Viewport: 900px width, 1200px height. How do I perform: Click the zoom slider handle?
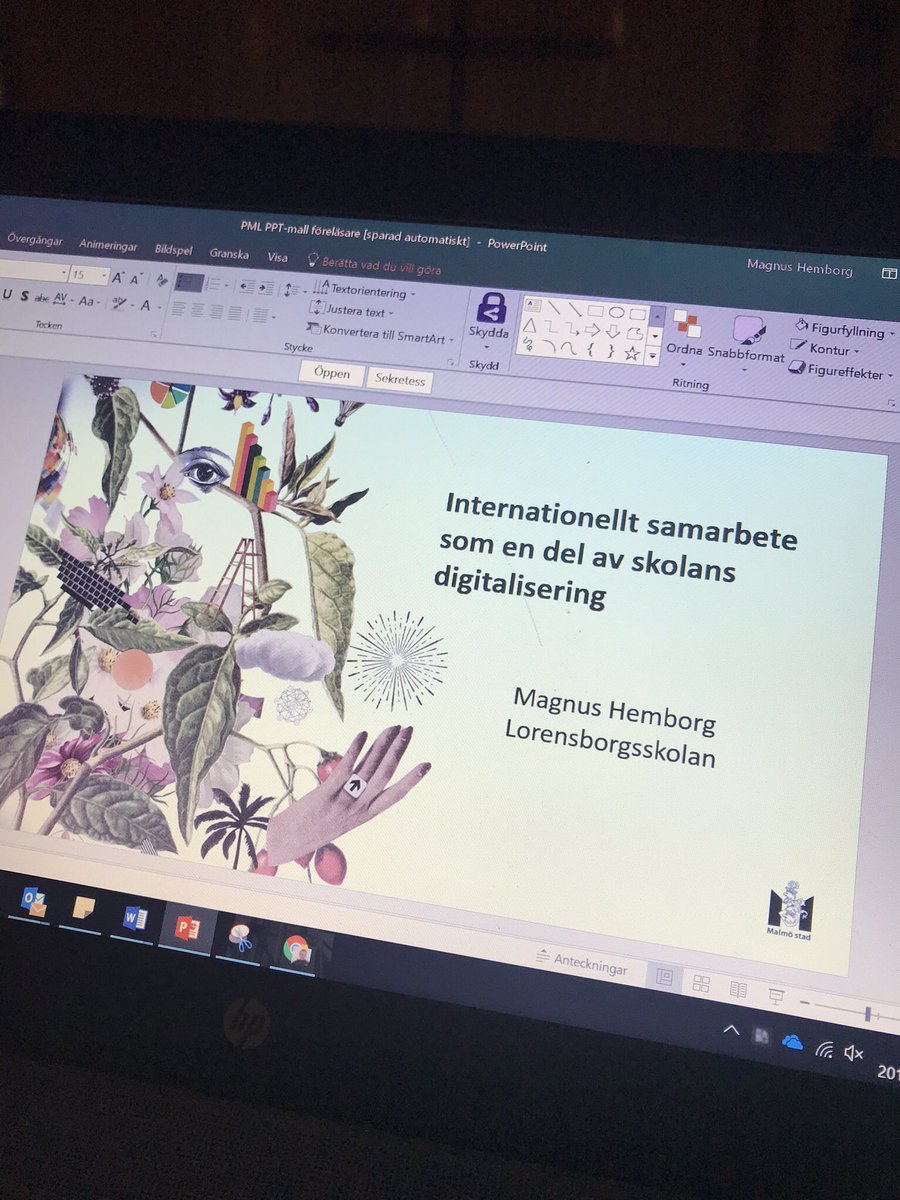(x=868, y=1013)
